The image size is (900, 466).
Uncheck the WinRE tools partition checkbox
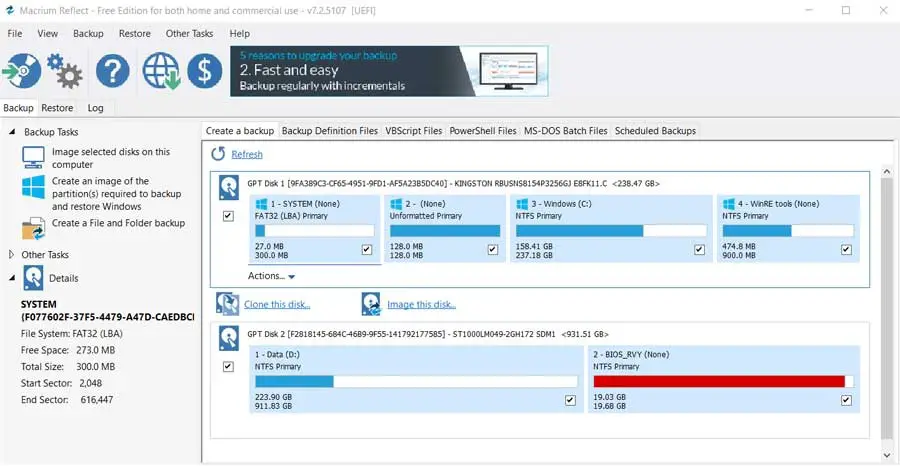tap(846, 250)
